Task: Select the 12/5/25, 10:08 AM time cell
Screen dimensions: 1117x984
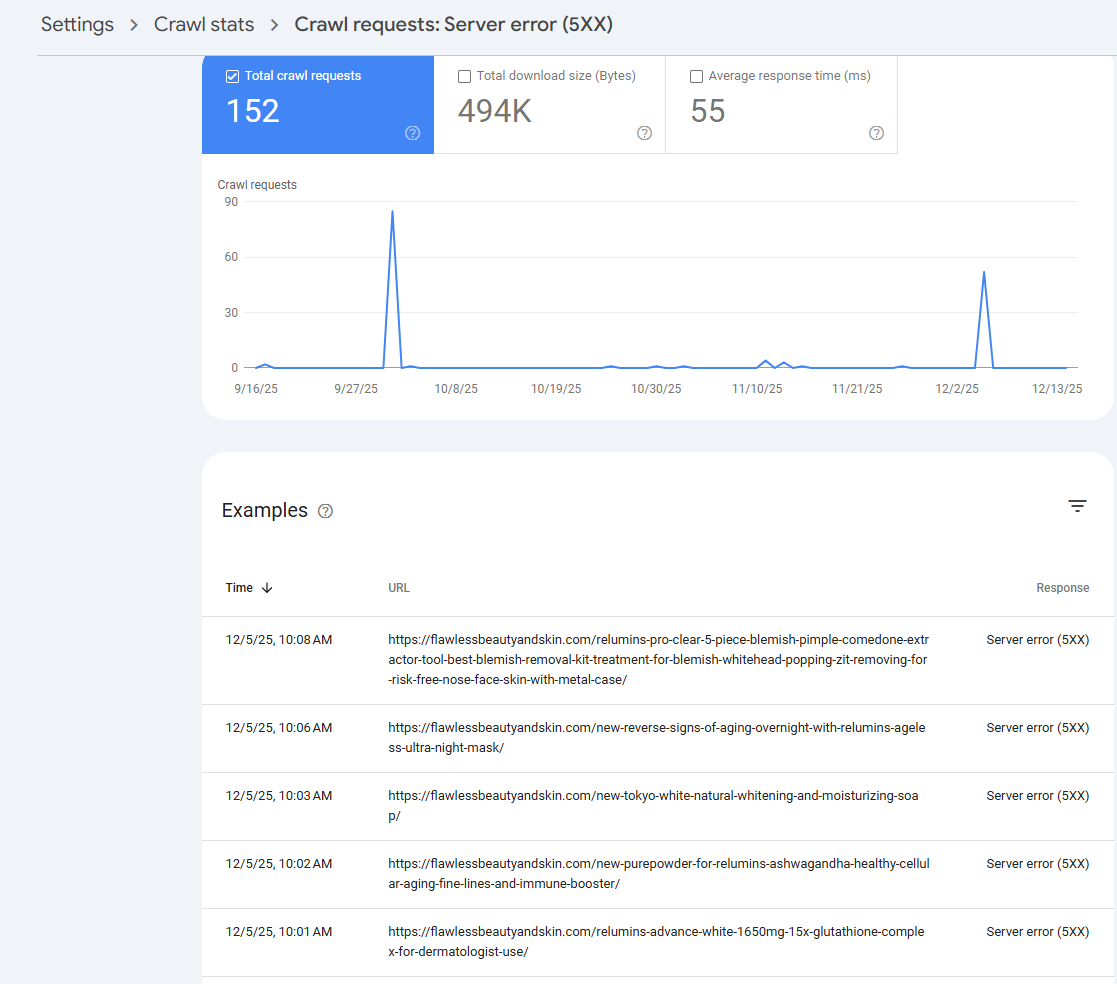Action: [x=279, y=640]
